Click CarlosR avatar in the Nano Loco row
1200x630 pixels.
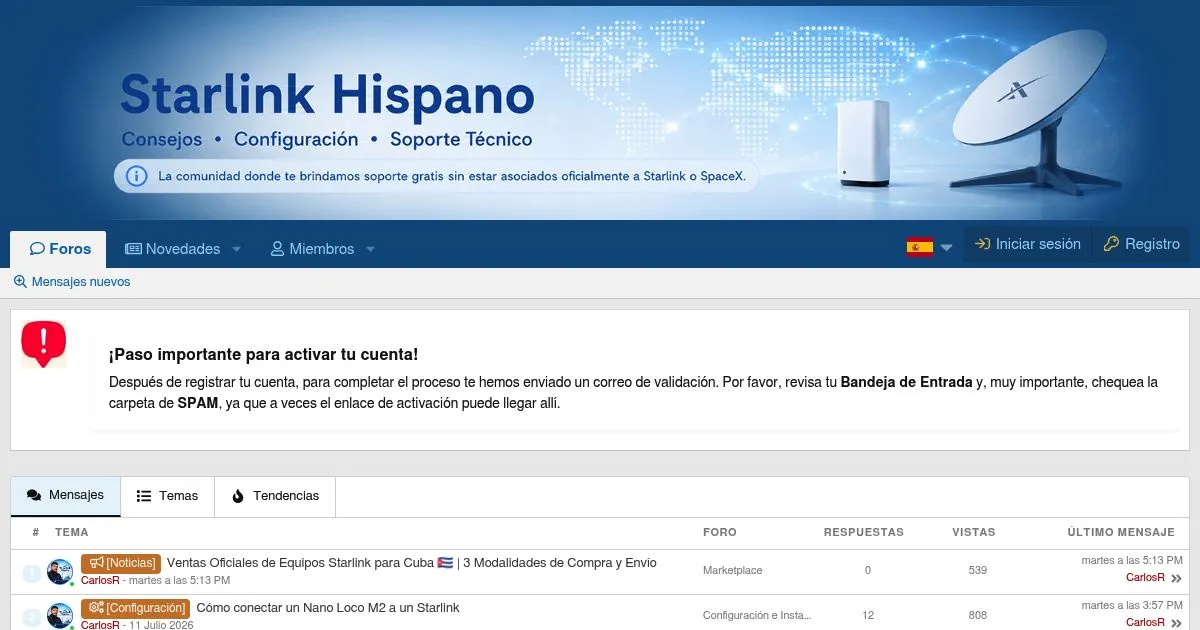click(60, 616)
